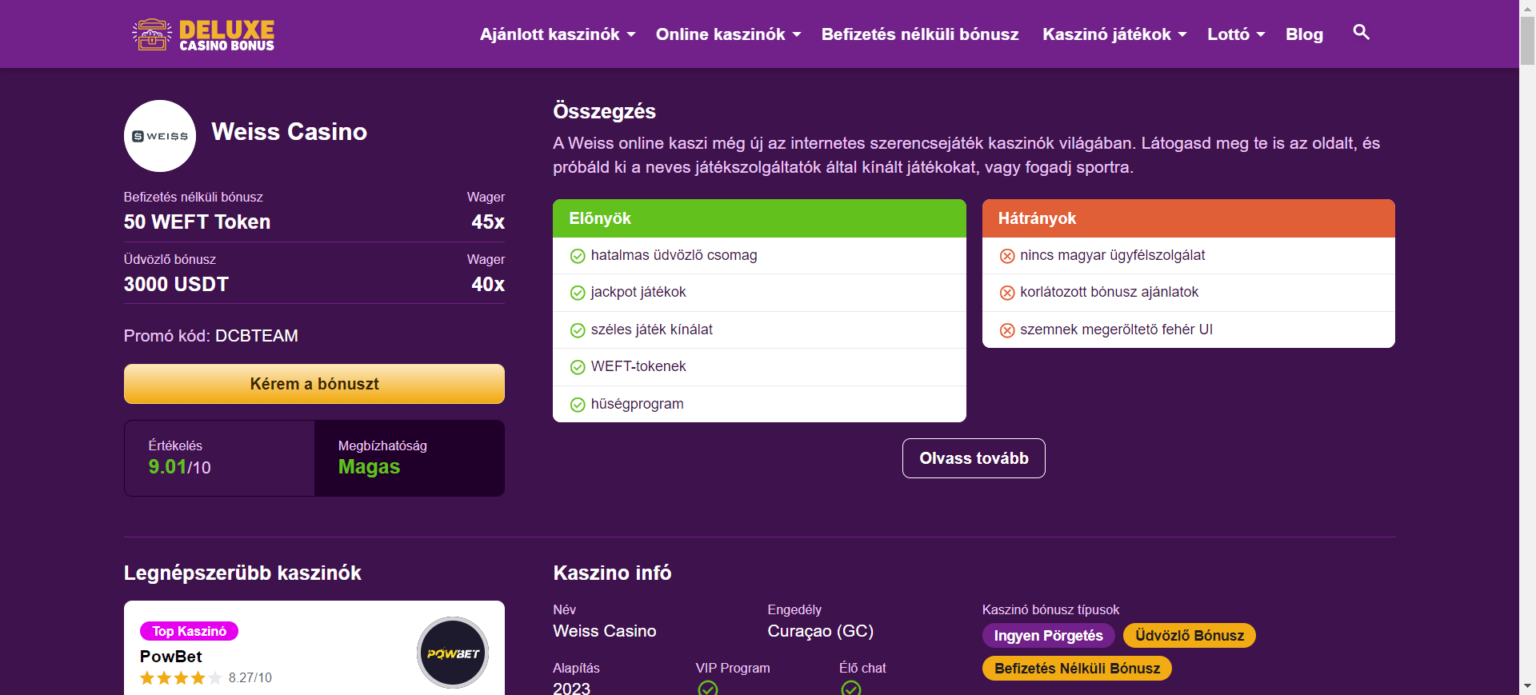The height and width of the screenshot is (695, 1536).
Task: Open the search magnifier icon
Action: pos(1360,33)
